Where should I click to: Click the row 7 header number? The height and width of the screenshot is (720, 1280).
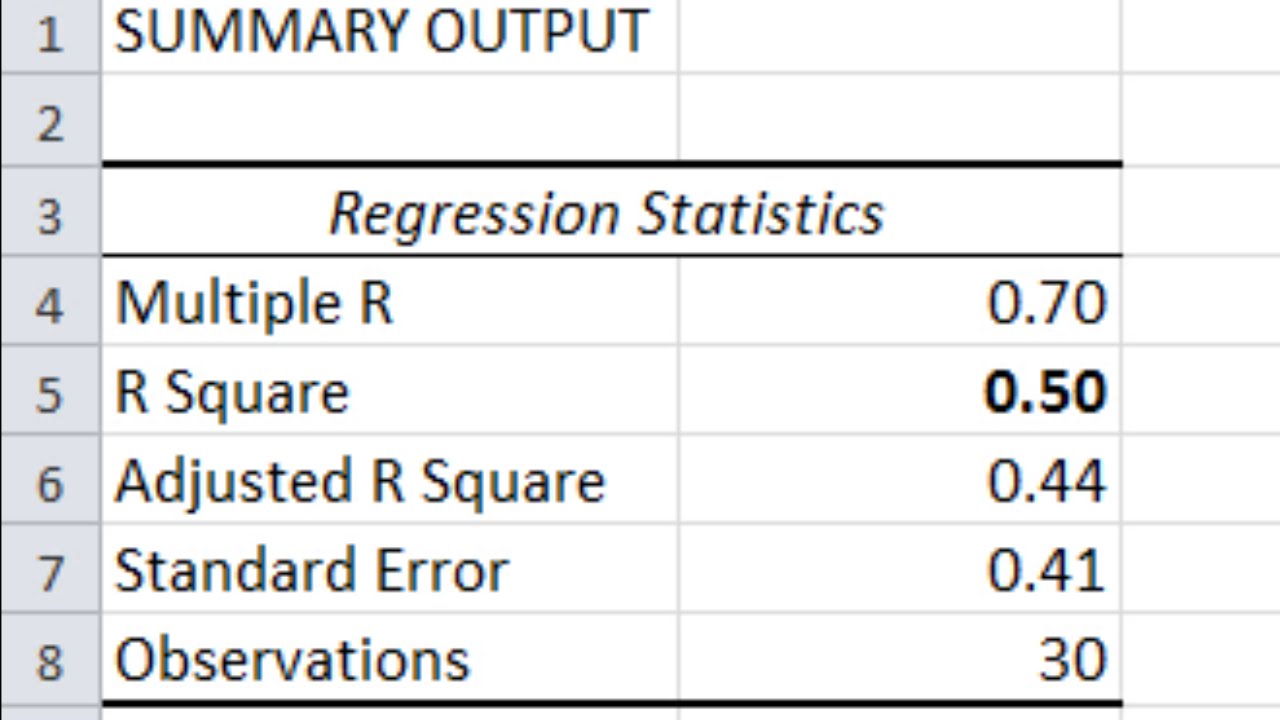pos(50,572)
